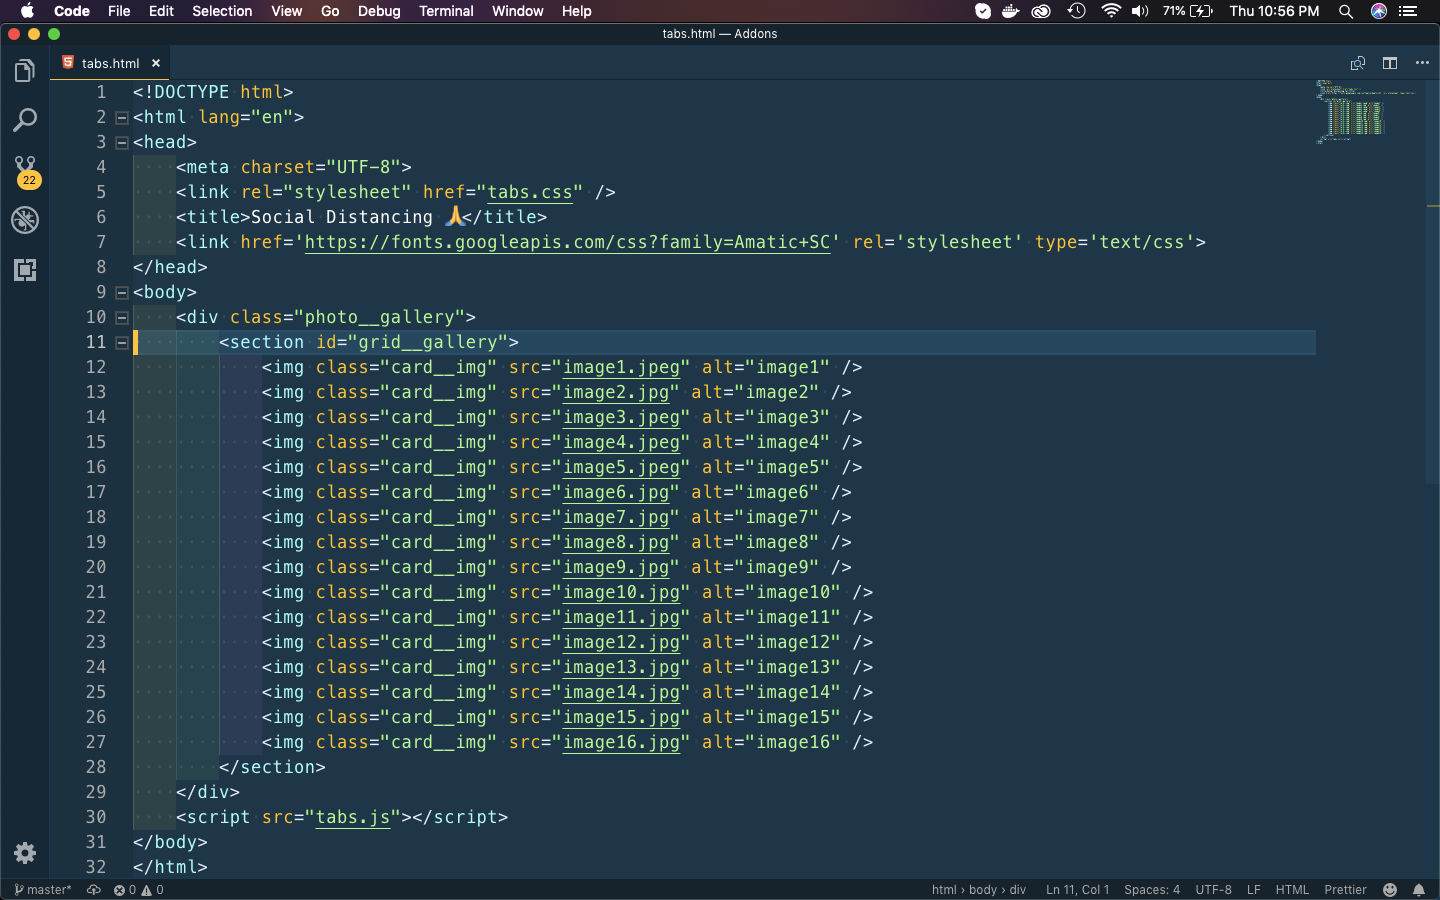Click the tabs.css link on line 5
This screenshot has height=900, width=1440.
click(x=530, y=192)
